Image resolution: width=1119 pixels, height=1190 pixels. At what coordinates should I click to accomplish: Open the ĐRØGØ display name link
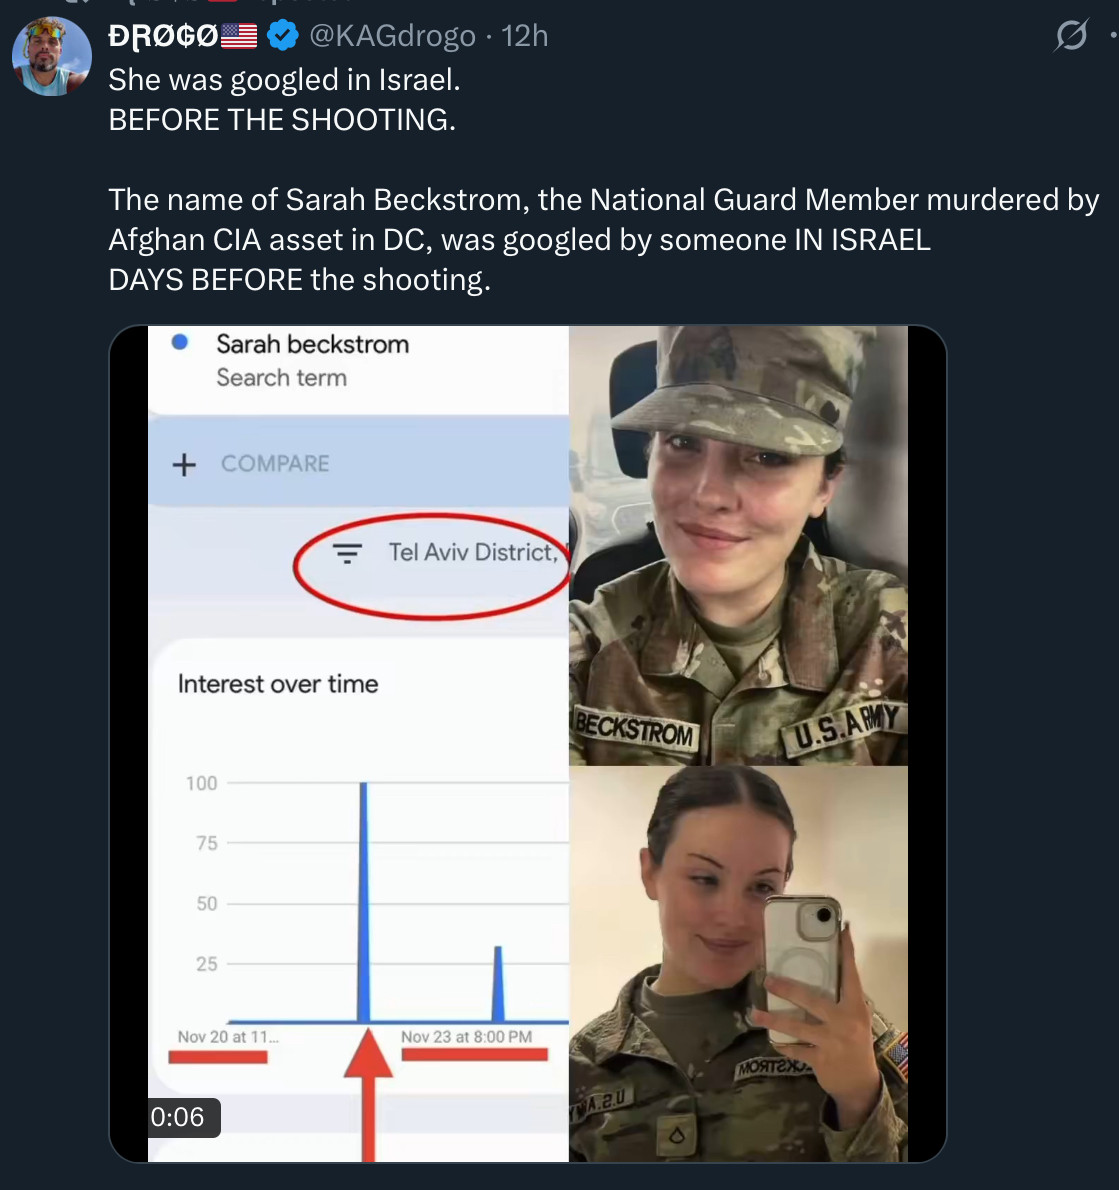[163, 36]
